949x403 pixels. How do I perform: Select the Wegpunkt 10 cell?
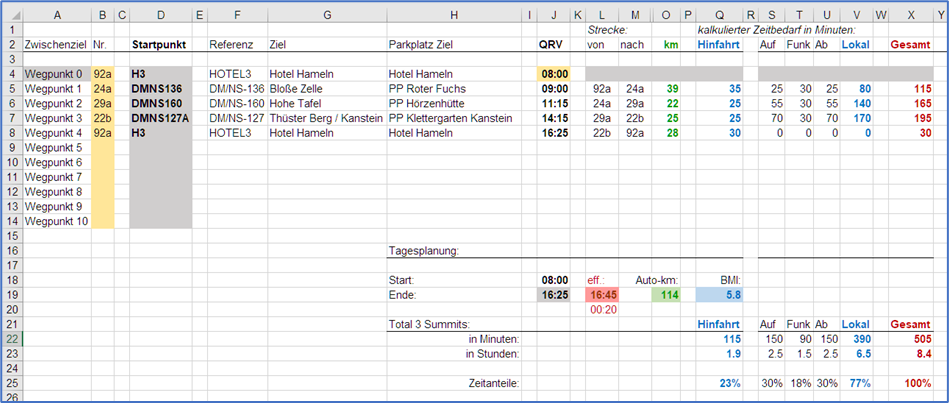click(x=56, y=221)
